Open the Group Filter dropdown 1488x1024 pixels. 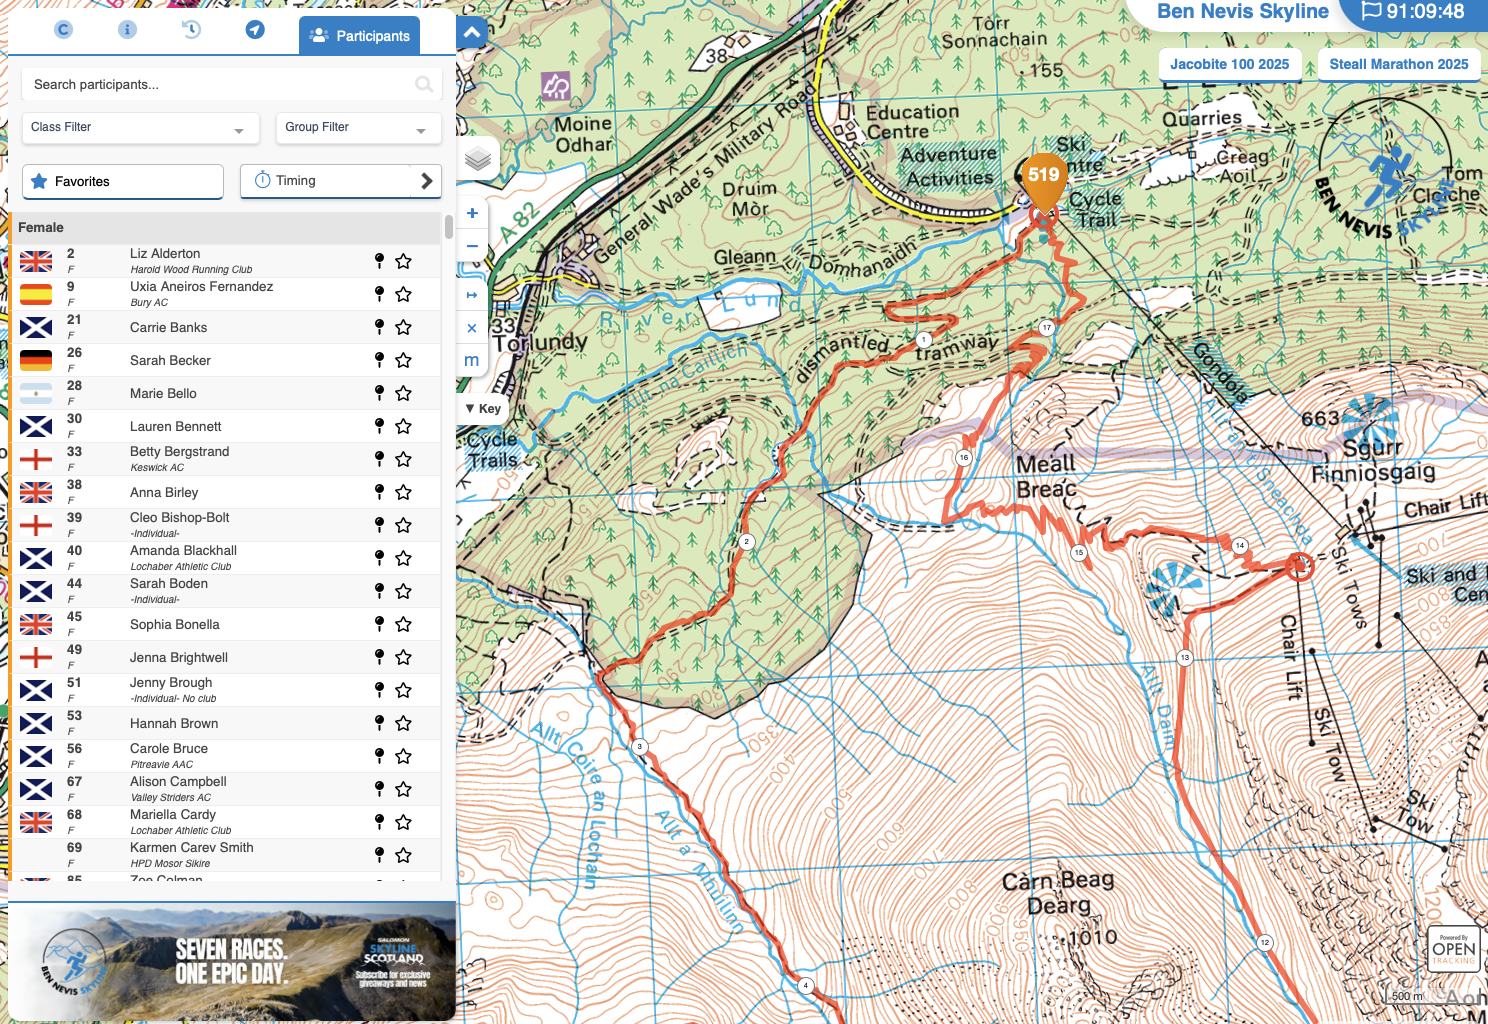pos(358,128)
